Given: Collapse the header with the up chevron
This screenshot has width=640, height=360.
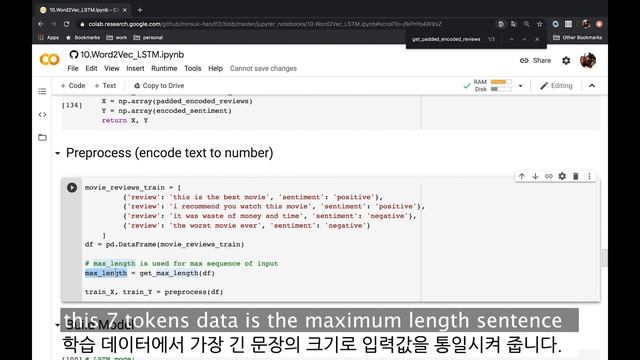Looking at the screenshot, I should tap(592, 86).
